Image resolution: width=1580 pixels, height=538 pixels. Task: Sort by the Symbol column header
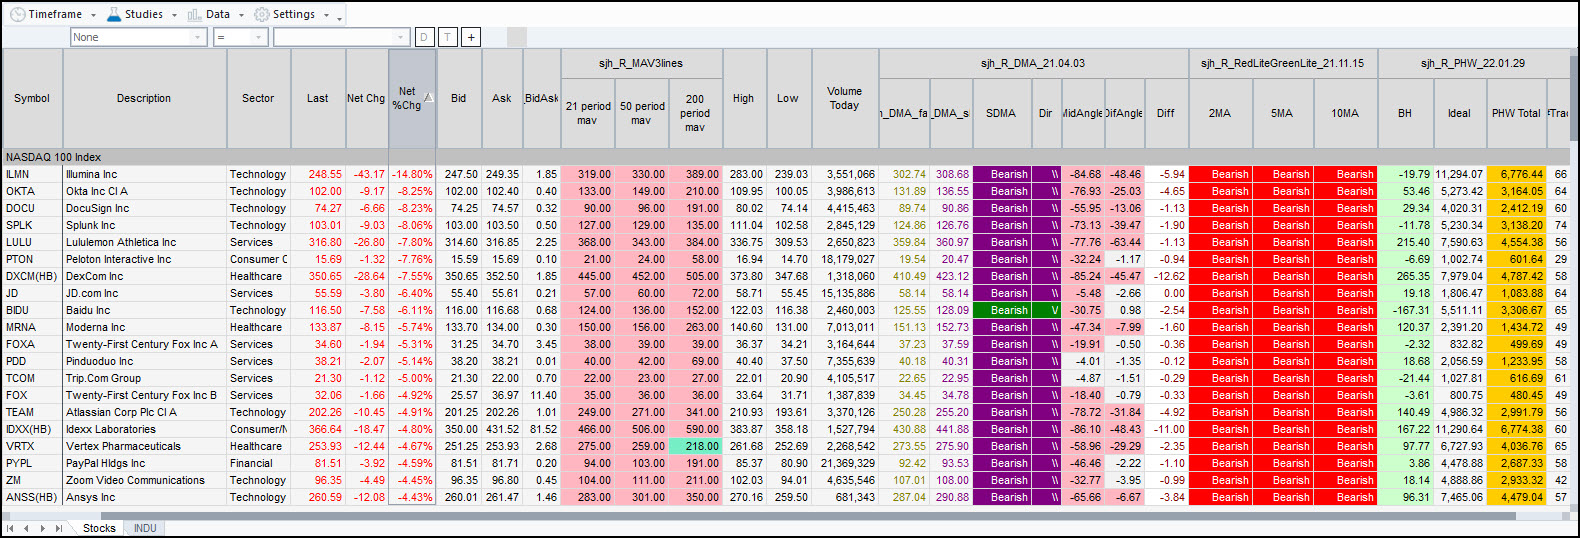coord(32,98)
